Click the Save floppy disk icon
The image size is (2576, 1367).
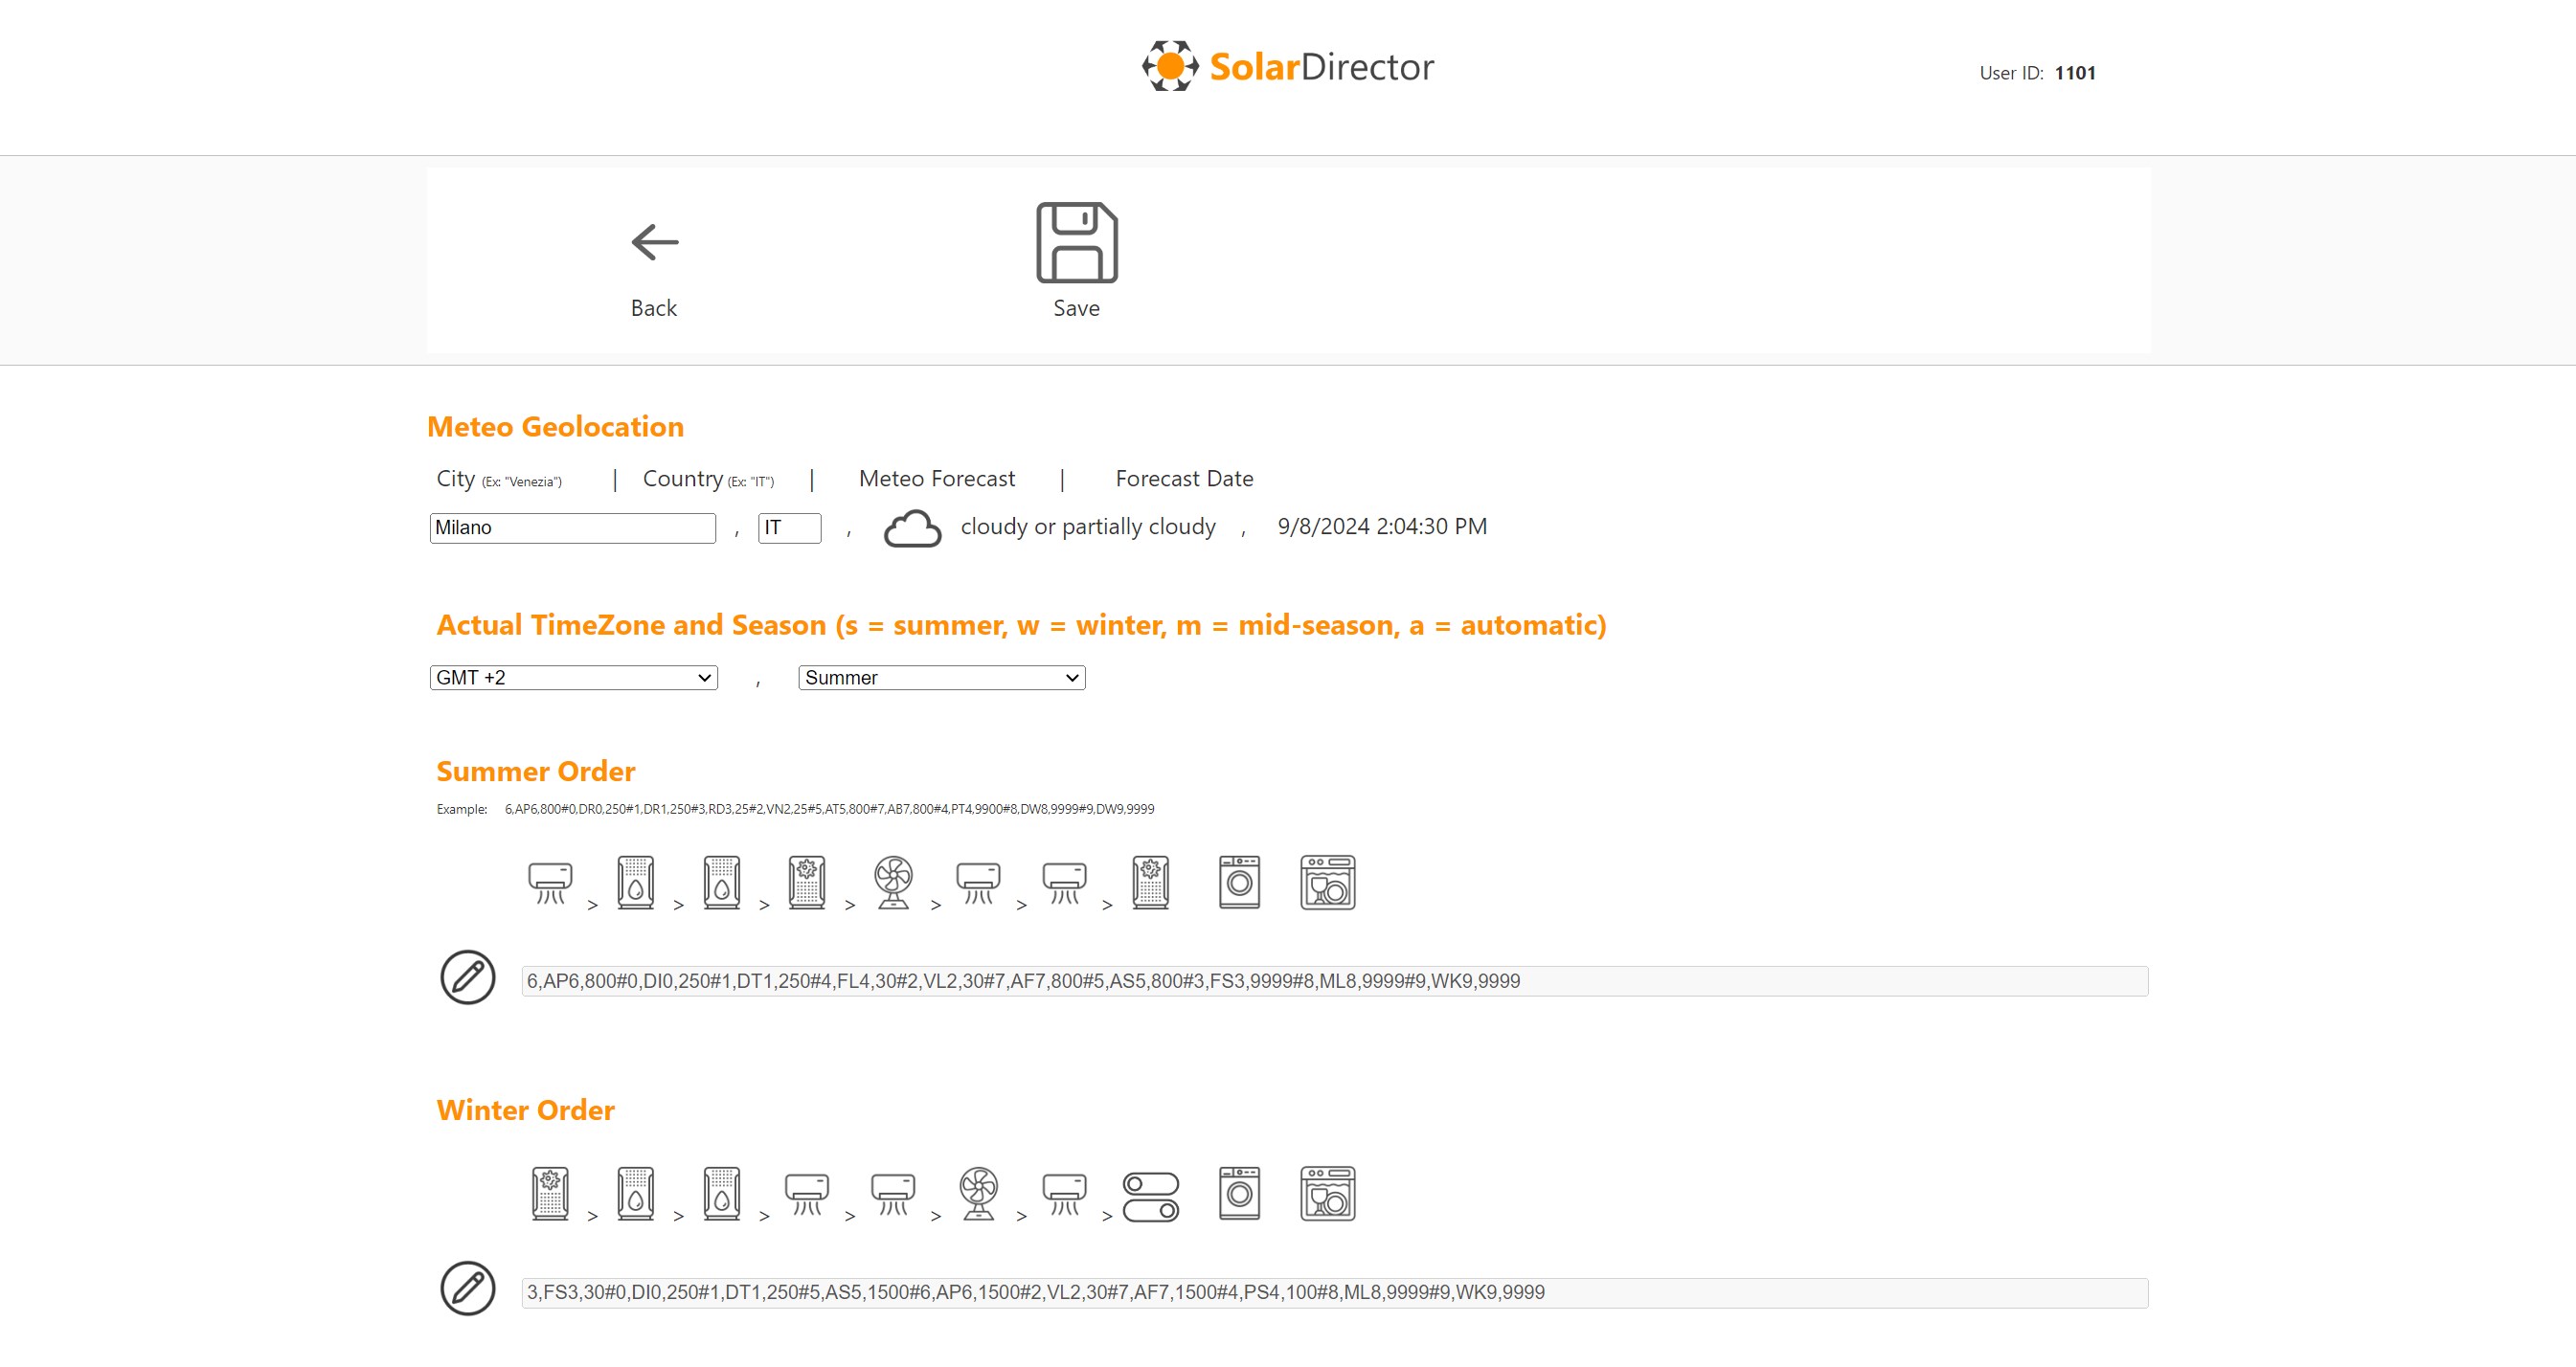point(1076,243)
